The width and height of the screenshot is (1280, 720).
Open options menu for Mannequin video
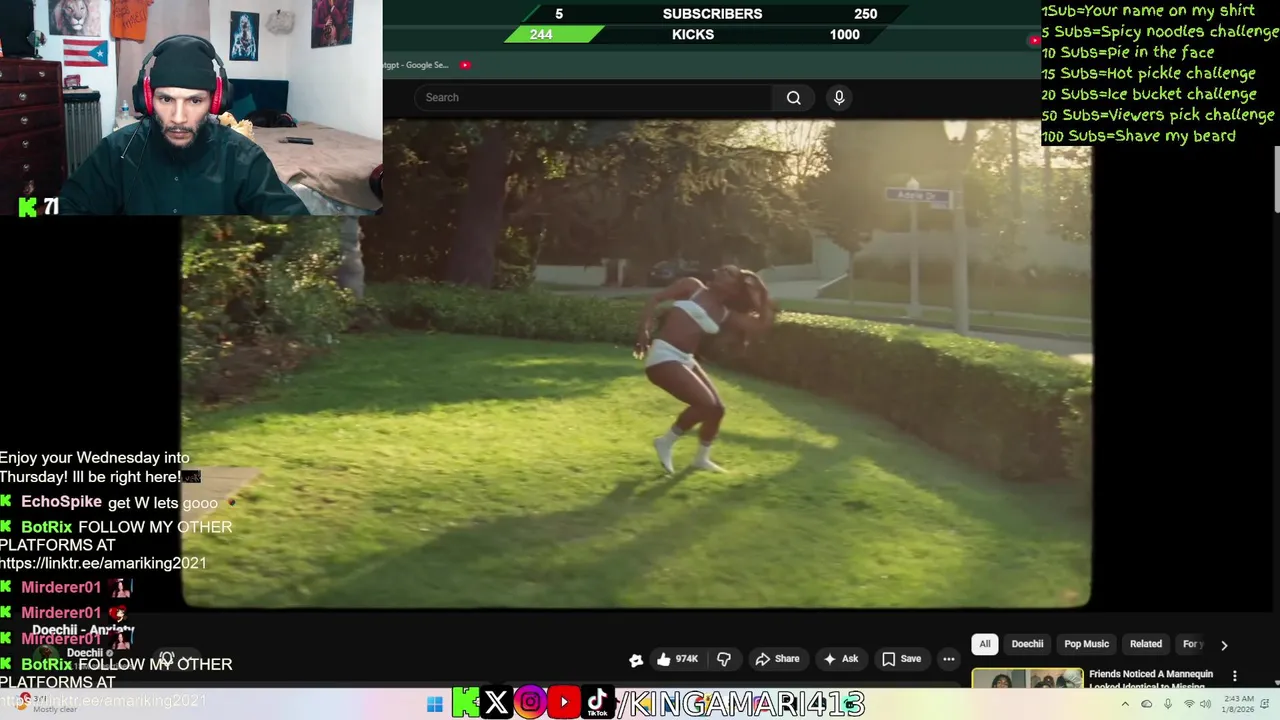point(1234,676)
